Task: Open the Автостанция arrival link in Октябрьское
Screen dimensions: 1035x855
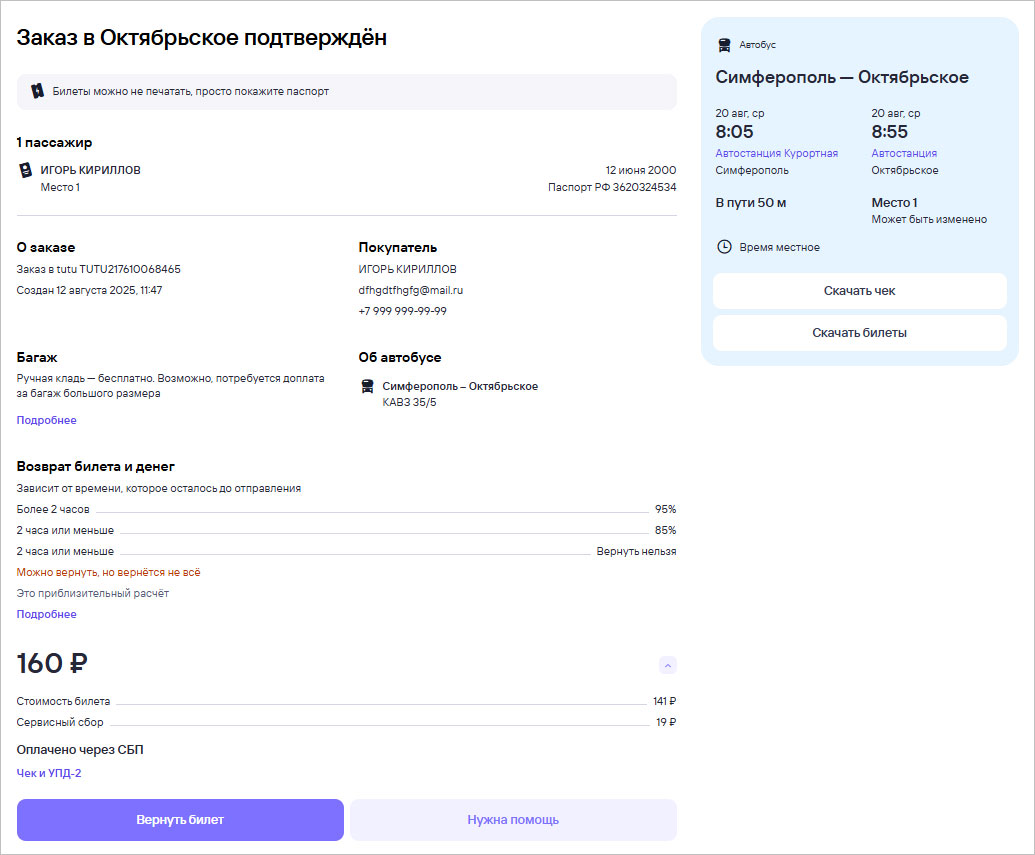Action: pos(904,153)
